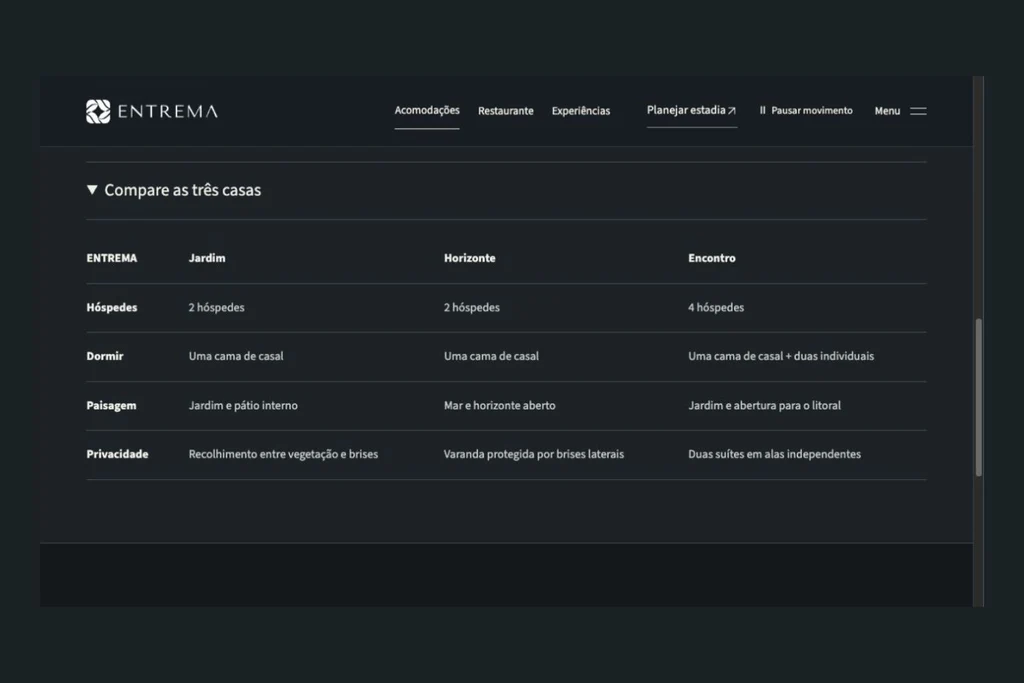This screenshot has width=1024, height=683.
Task: Click Jardim e abertura para o litoral
Action: tap(765, 405)
